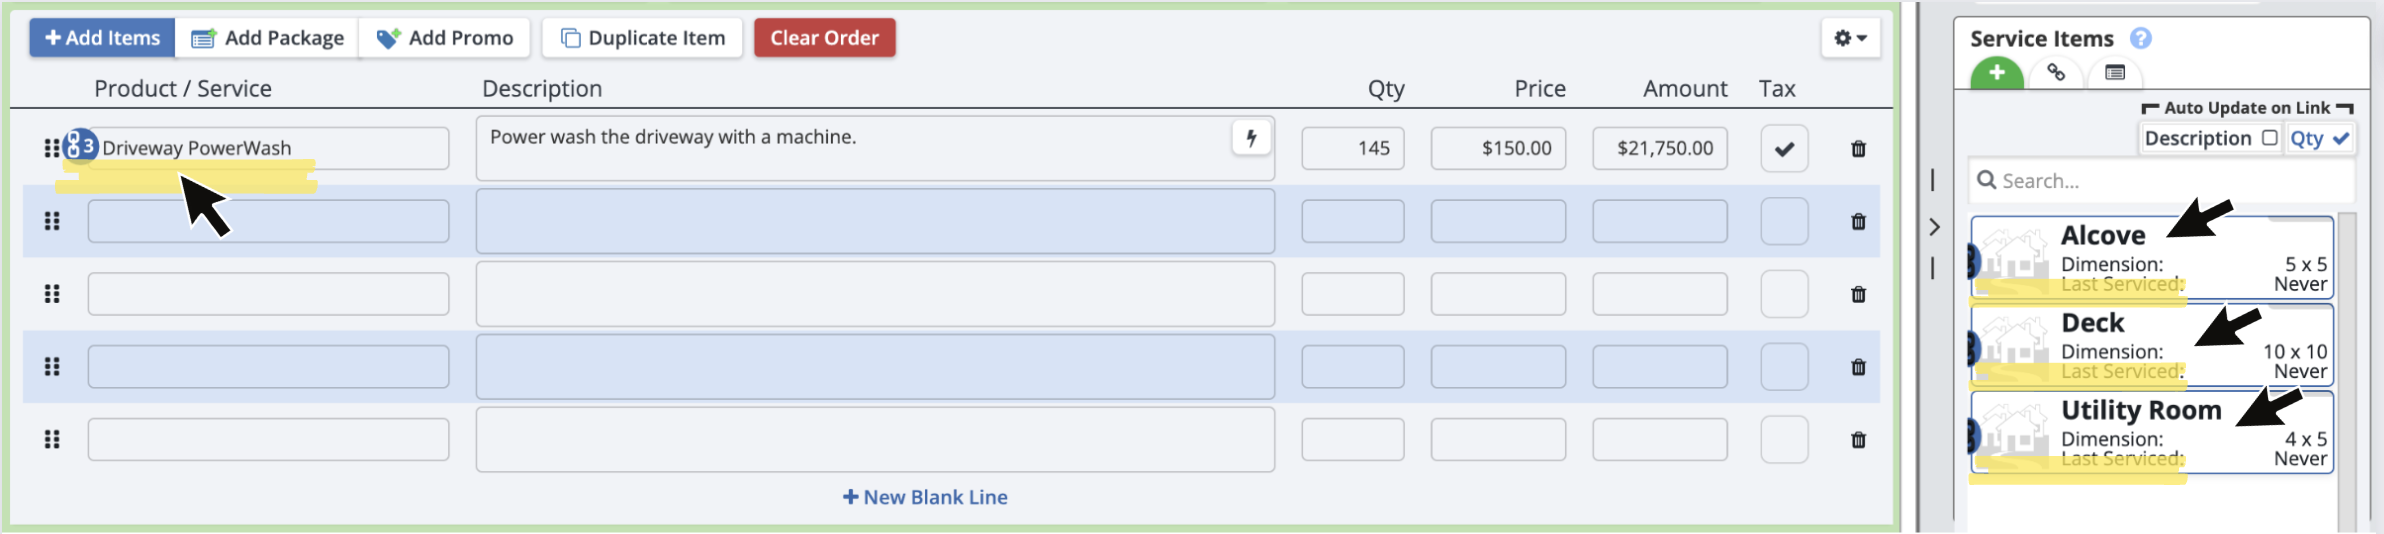Toggle Qty auto update on link
Screen dimensions: 2384x534
(x=2340, y=139)
